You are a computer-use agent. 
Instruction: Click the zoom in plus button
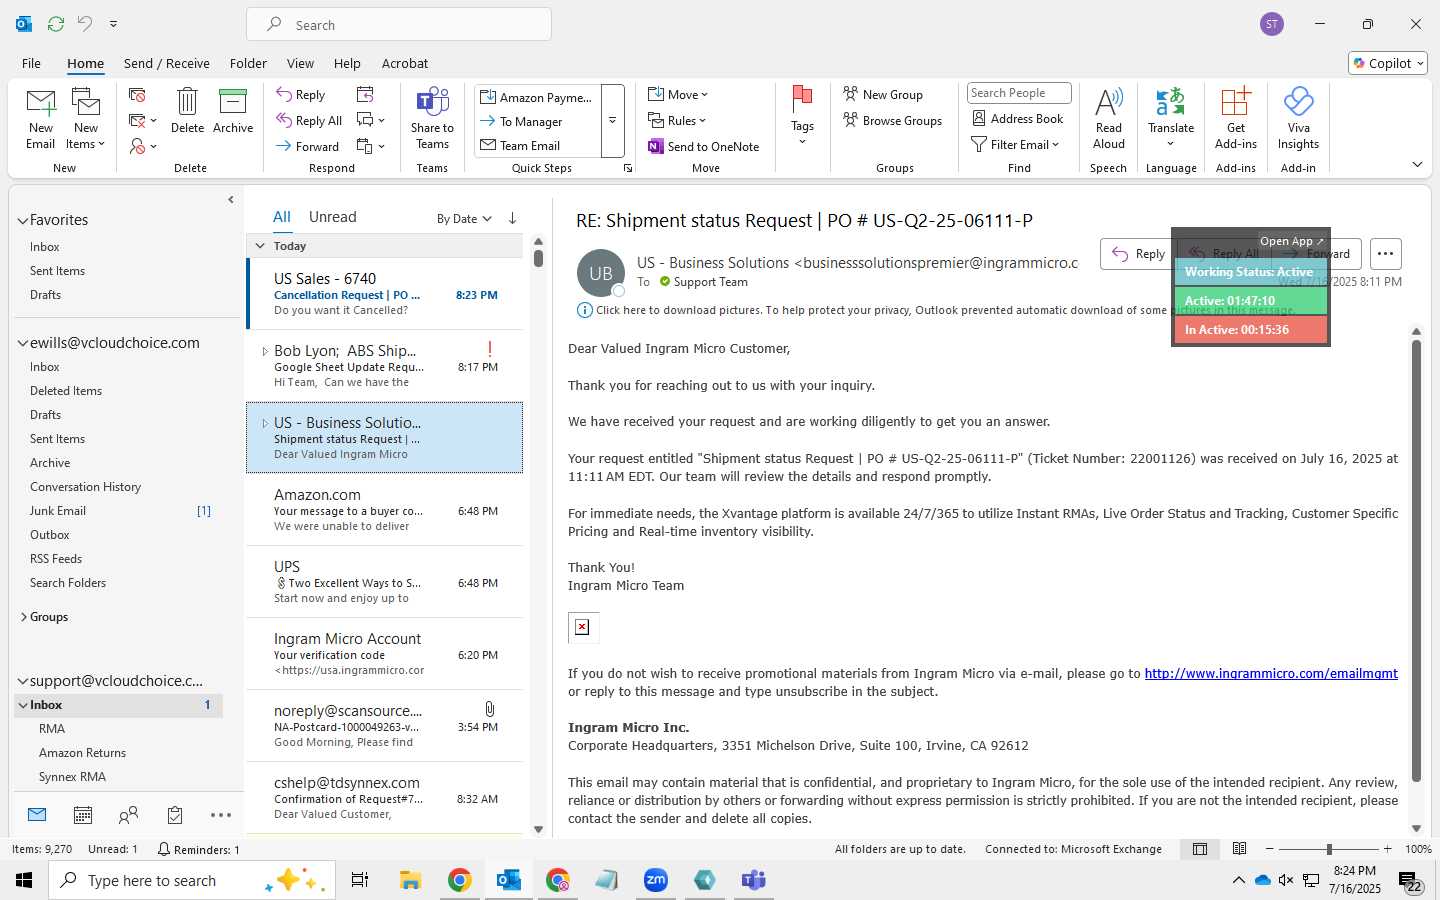tap(1388, 849)
